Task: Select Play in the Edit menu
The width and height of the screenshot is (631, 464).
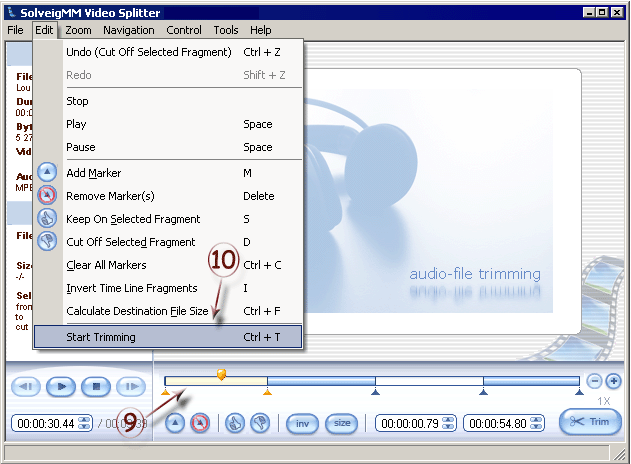Action: (x=168, y=124)
